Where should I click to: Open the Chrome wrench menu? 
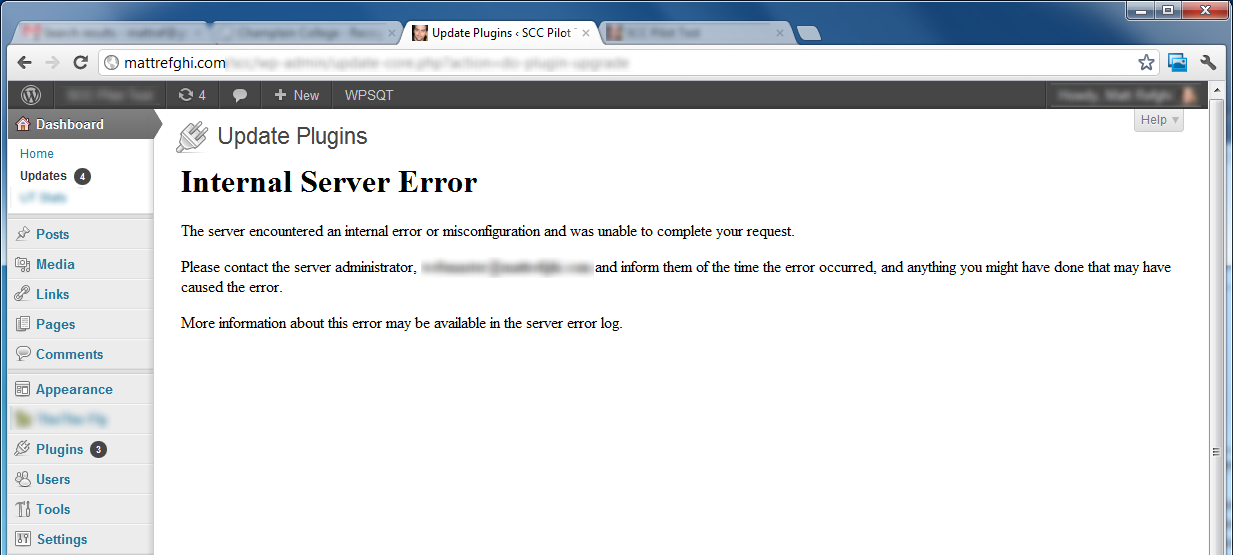(x=1208, y=62)
